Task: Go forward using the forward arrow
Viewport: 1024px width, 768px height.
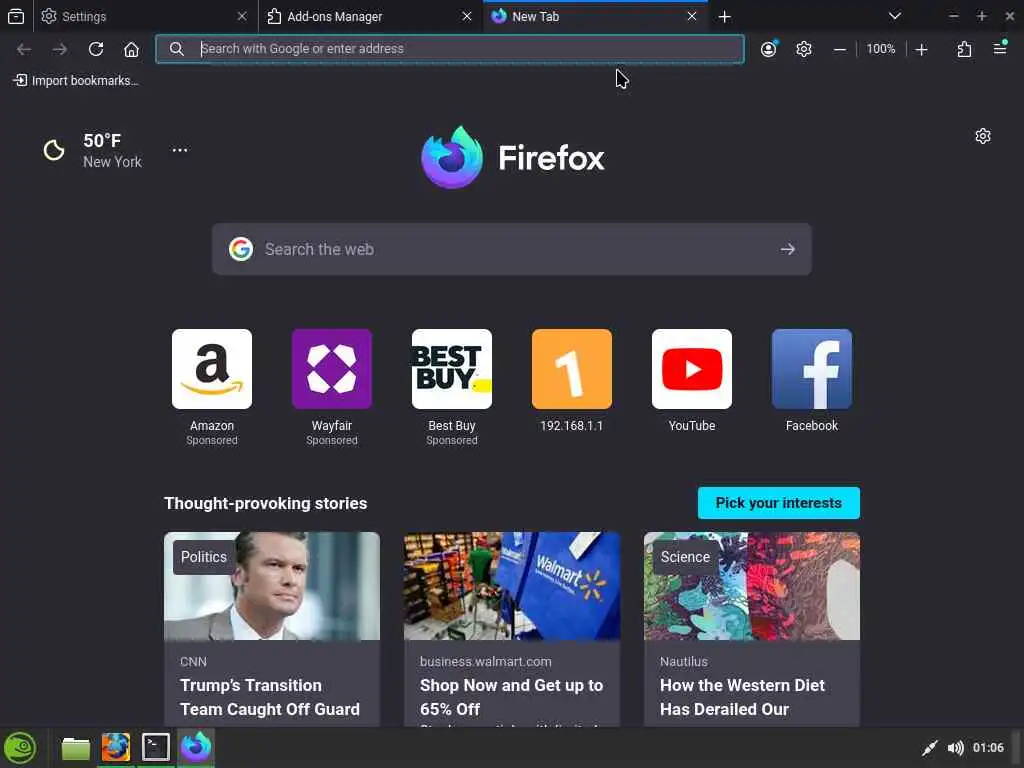Action: (59, 49)
